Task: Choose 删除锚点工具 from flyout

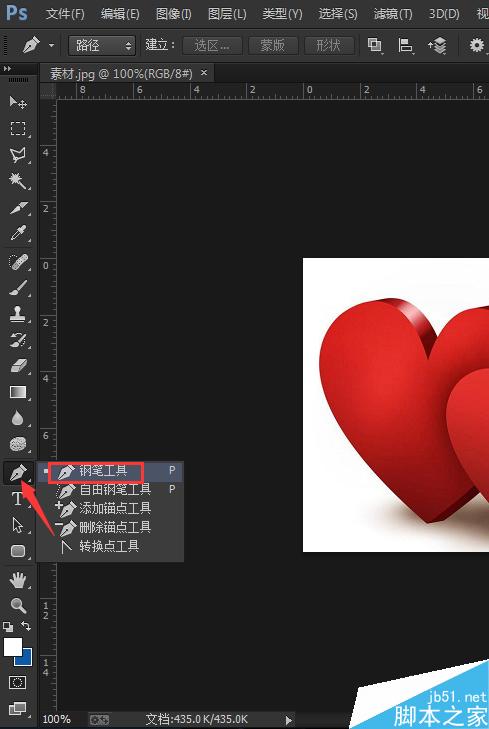Action: point(110,527)
